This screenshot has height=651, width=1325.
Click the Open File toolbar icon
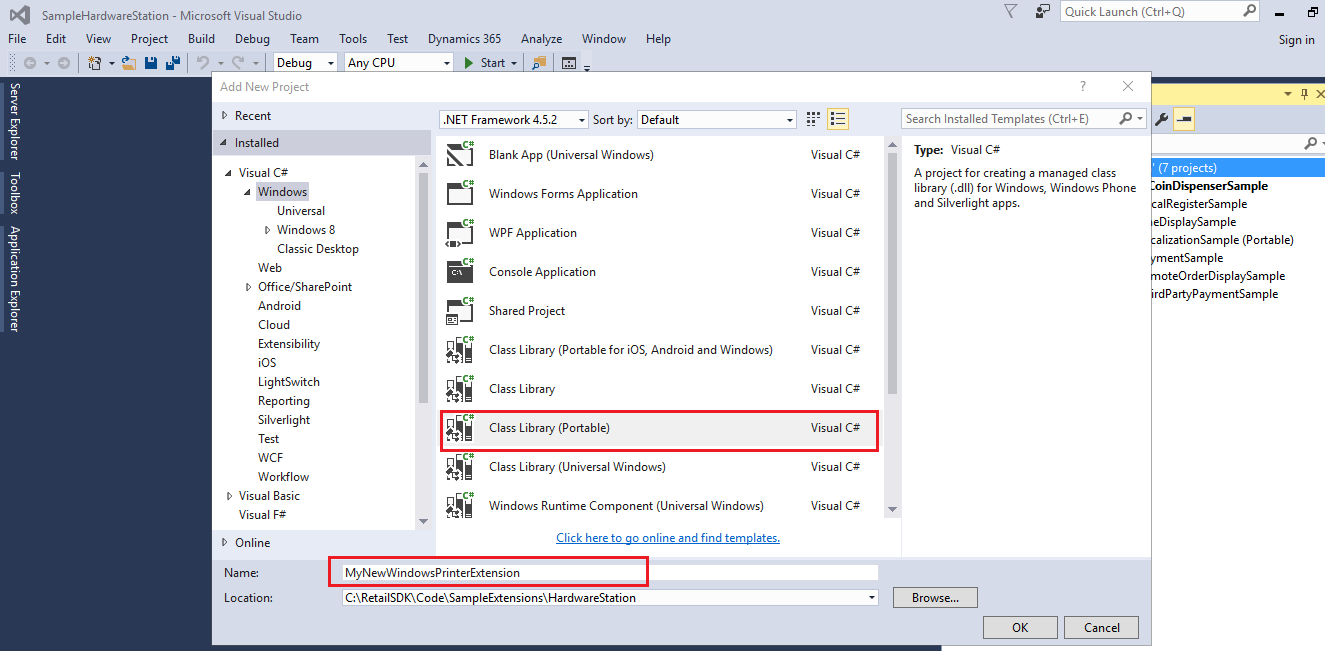tap(129, 62)
